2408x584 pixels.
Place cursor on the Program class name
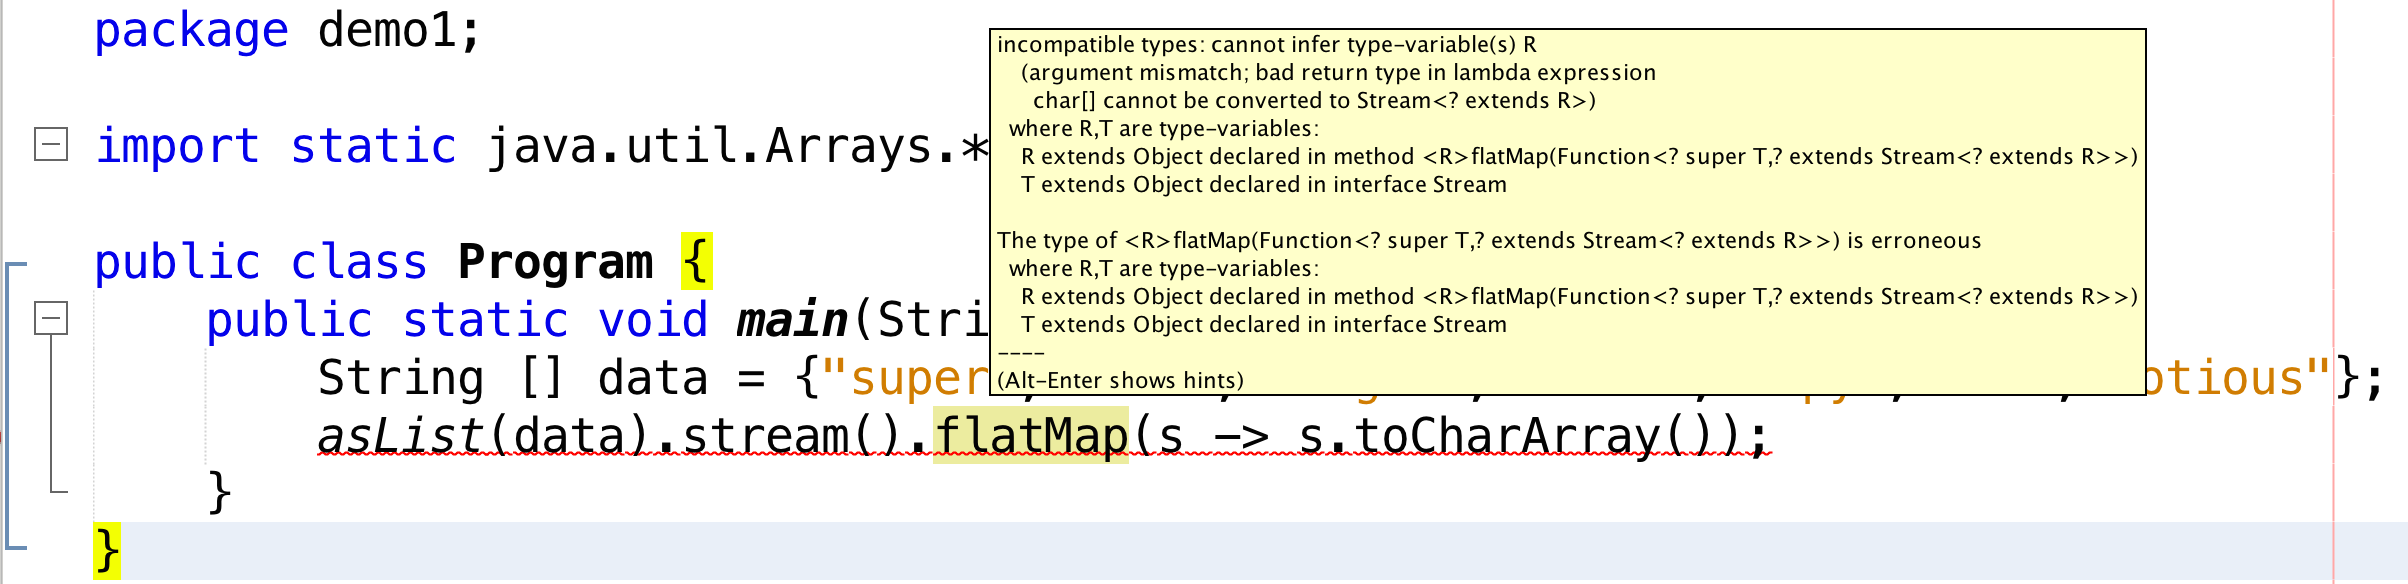[x=555, y=262]
